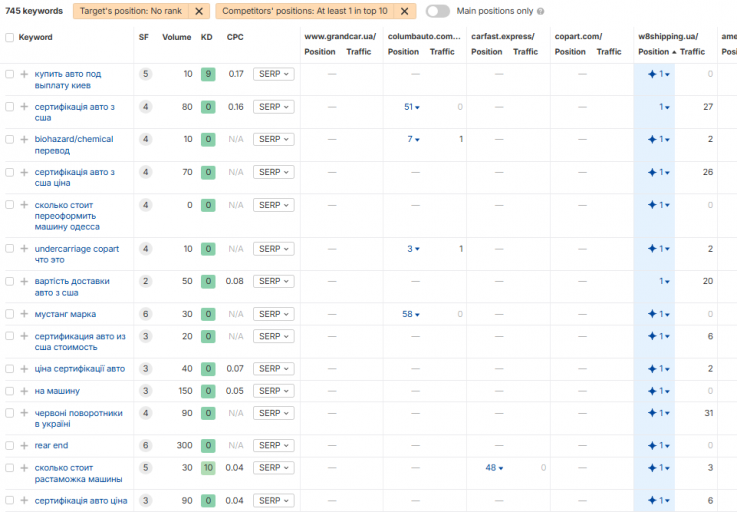The height and width of the screenshot is (512, 737).
Task: Remove the 'Competitors' positions' filter with X
Action: click(404, 11)
